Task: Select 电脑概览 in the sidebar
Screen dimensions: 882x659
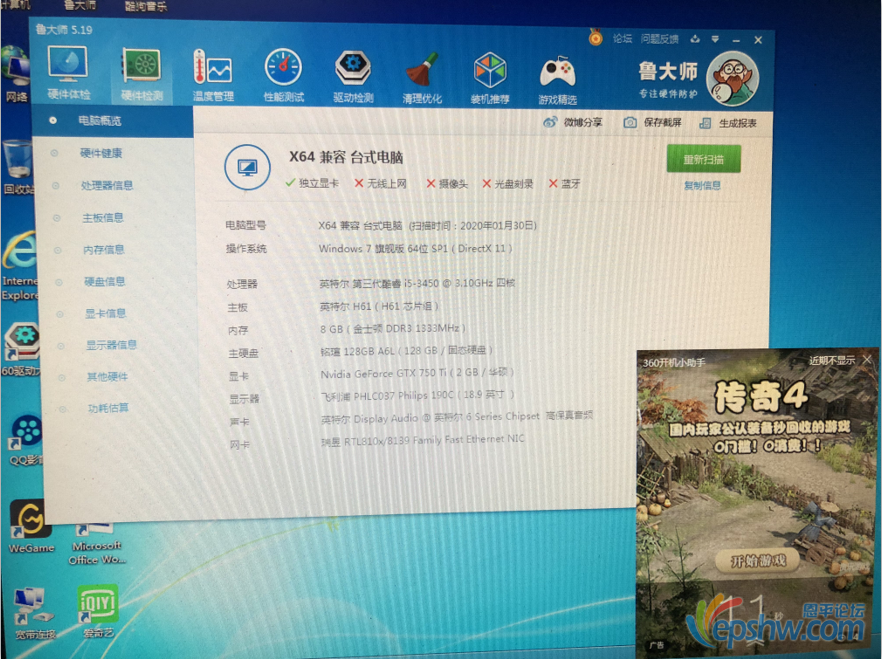Action: click(x=112, y=120)
